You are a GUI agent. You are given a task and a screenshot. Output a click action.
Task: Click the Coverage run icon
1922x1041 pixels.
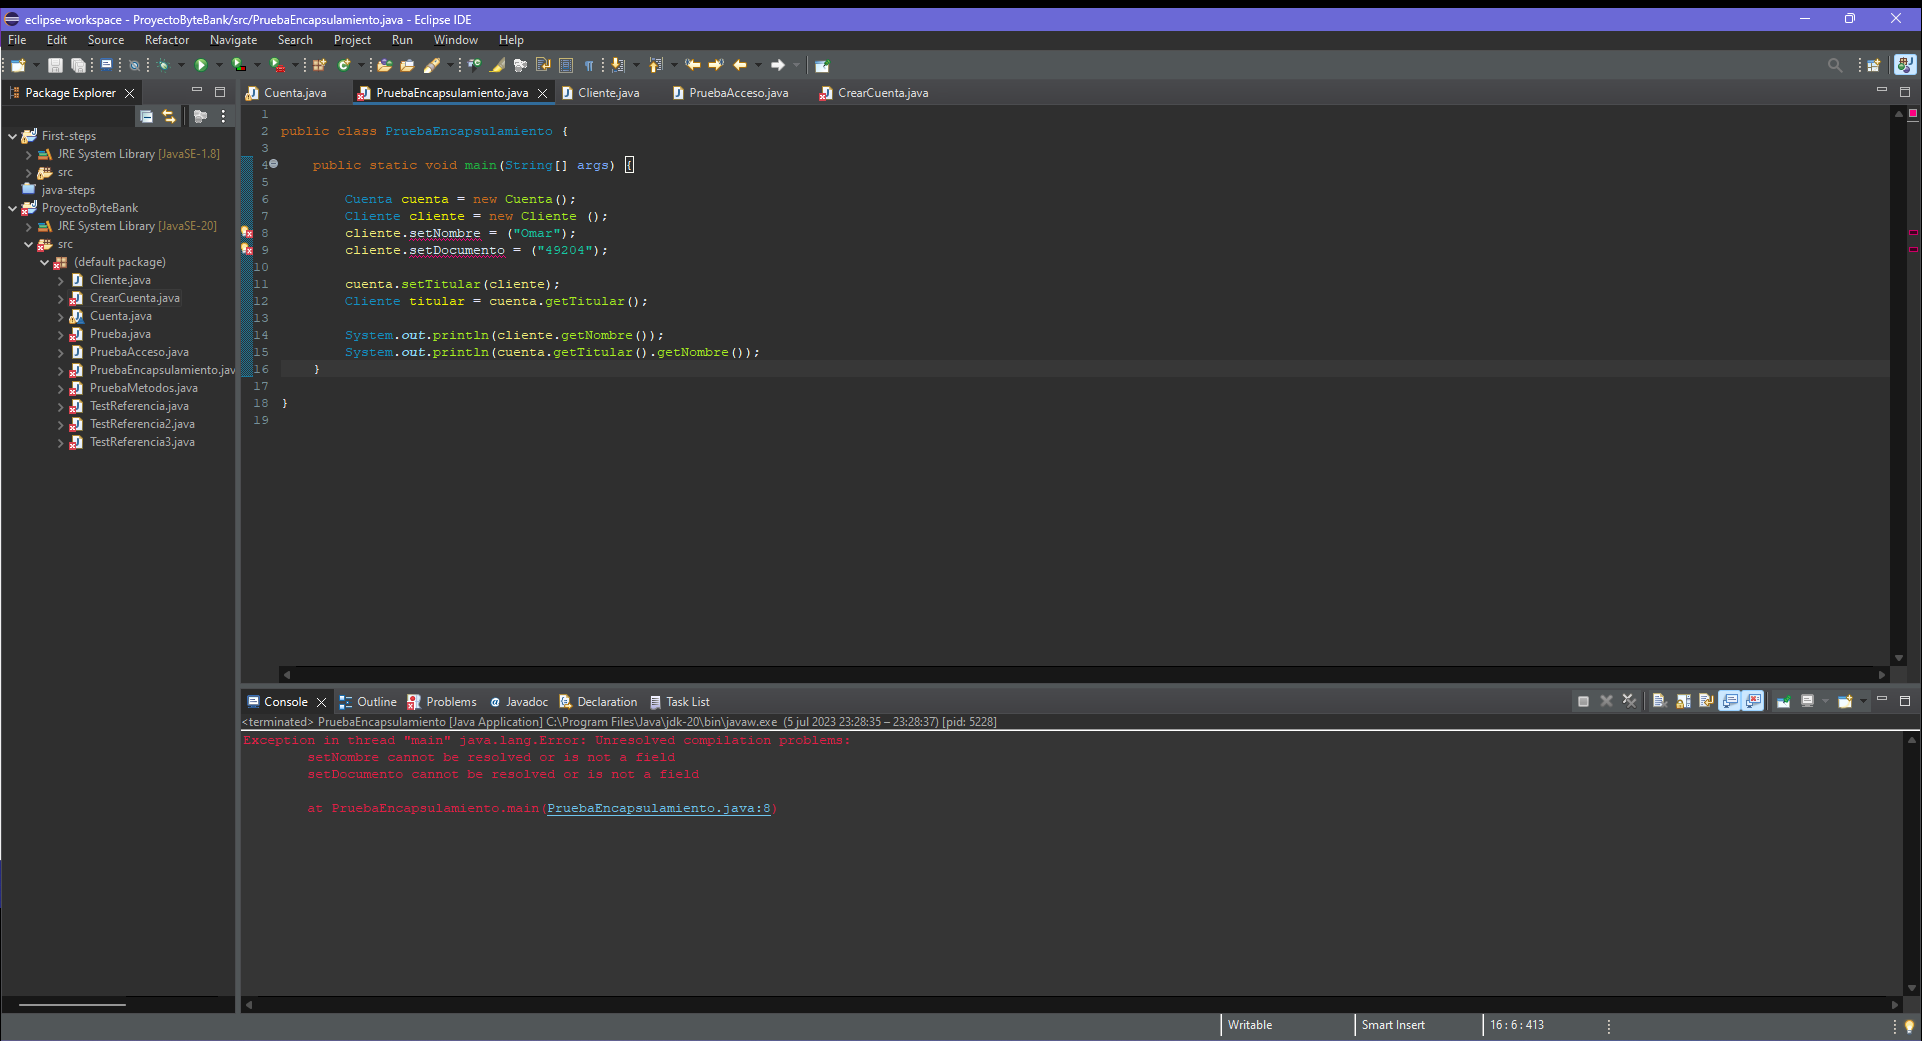[239, 65]
